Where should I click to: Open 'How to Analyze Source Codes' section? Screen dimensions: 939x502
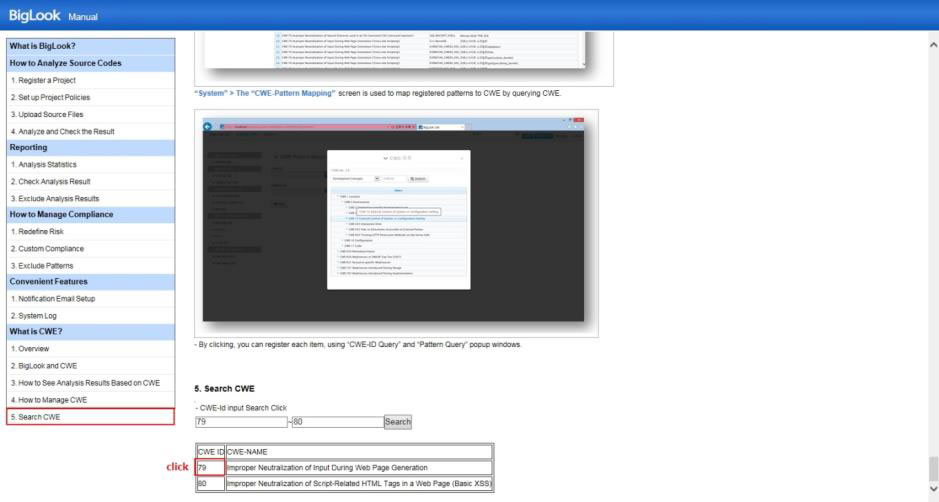pos(90,63)
